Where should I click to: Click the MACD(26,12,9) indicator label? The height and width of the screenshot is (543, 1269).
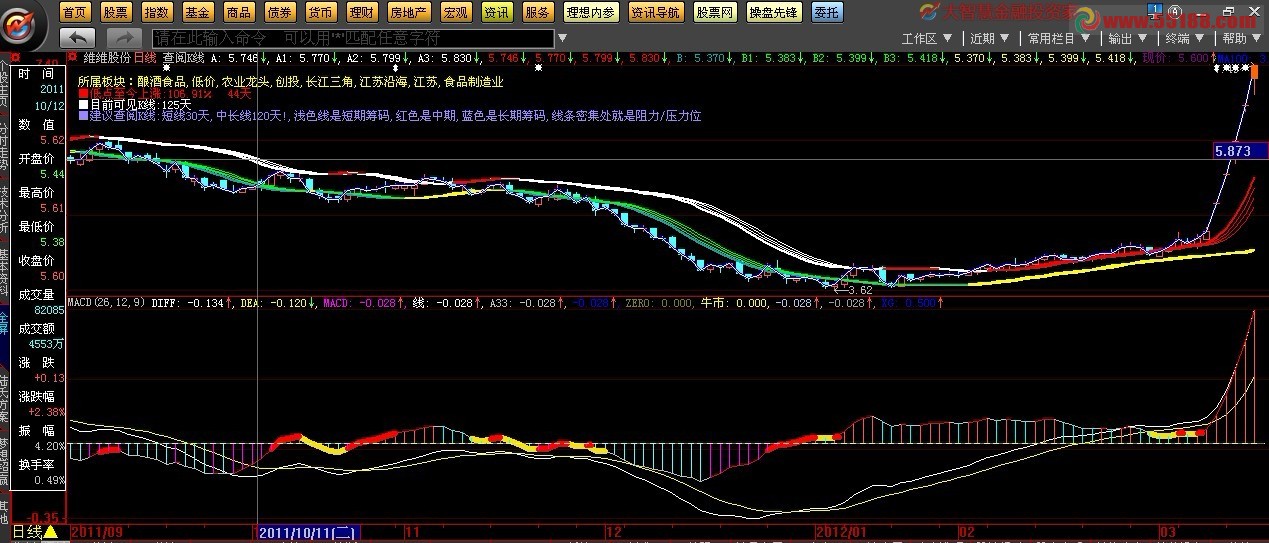coord(106,301)
